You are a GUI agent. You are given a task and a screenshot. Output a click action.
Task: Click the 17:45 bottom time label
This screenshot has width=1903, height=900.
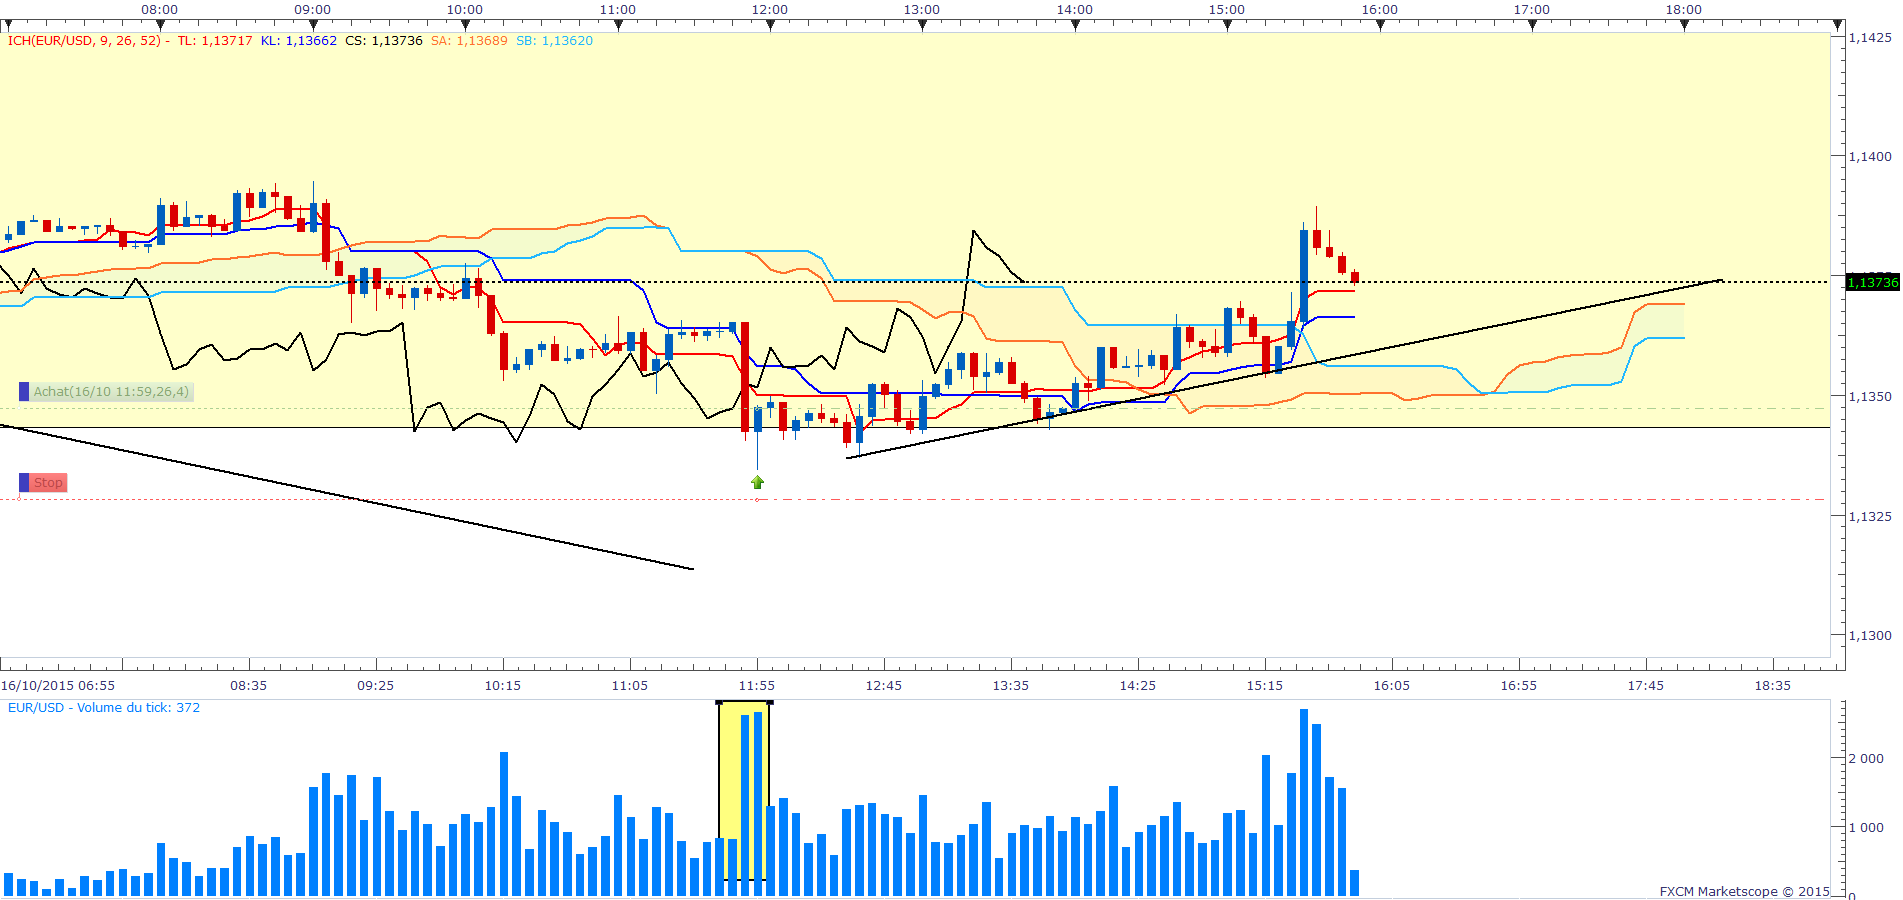point(1646,686)
